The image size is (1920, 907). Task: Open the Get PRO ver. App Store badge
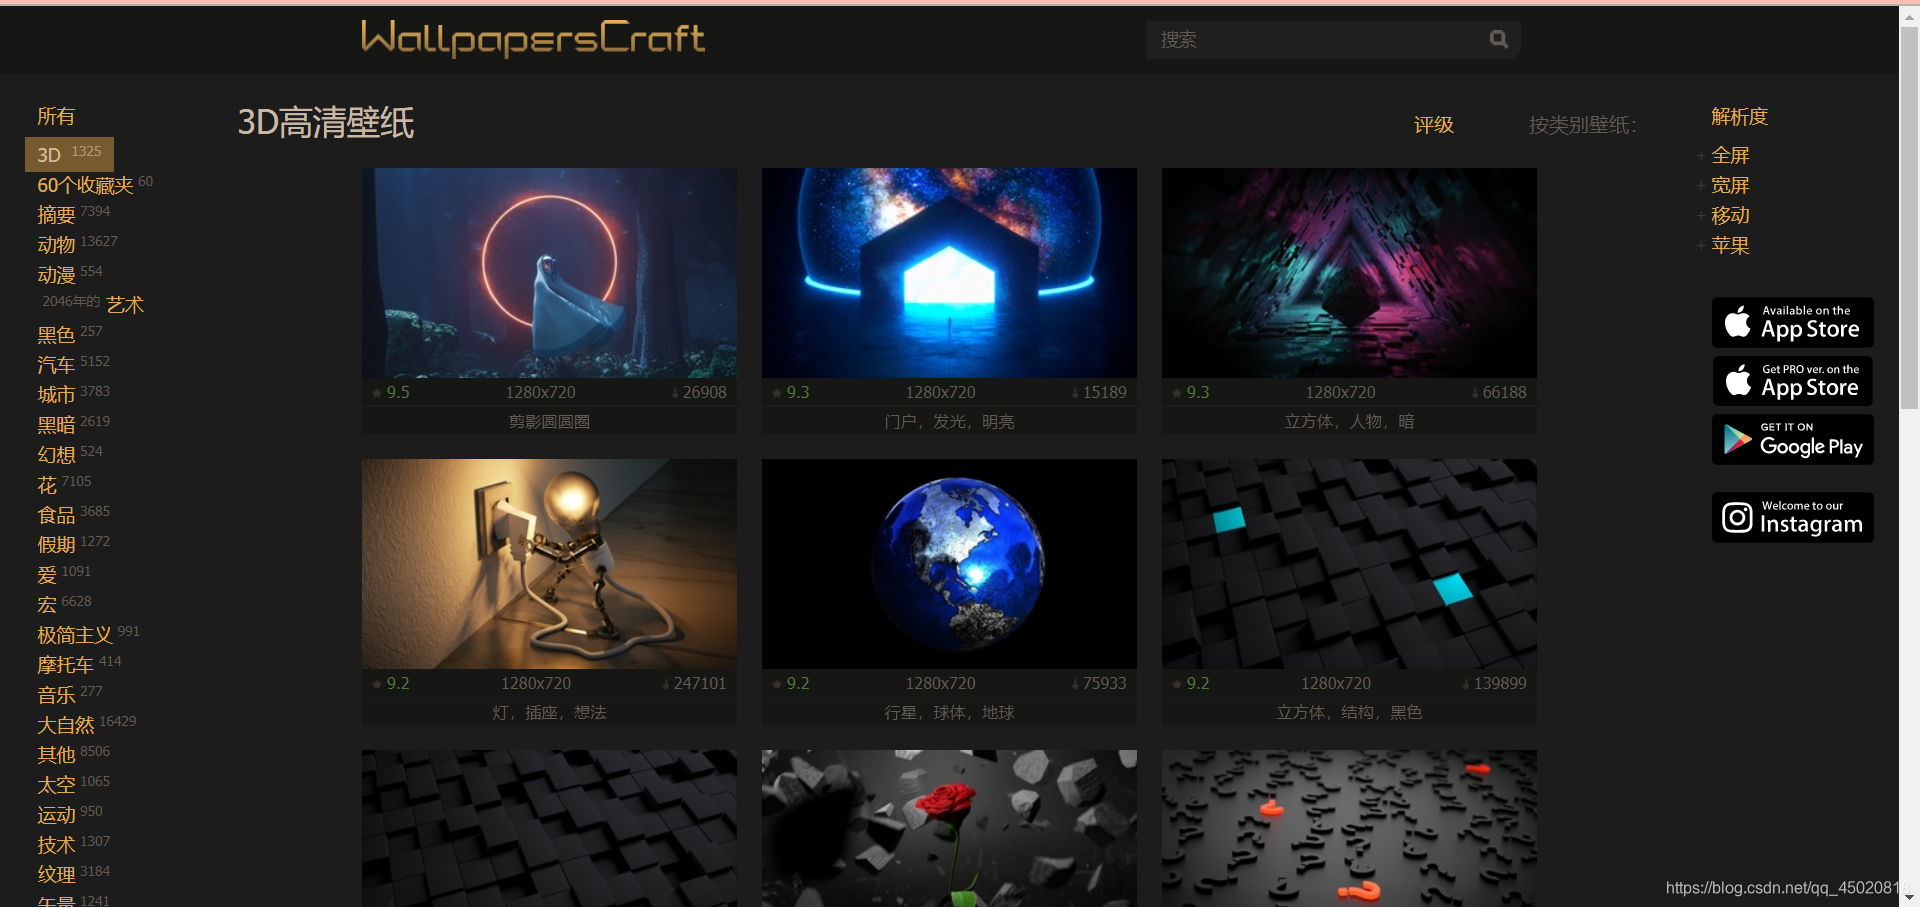click(x=1792, y=381)
